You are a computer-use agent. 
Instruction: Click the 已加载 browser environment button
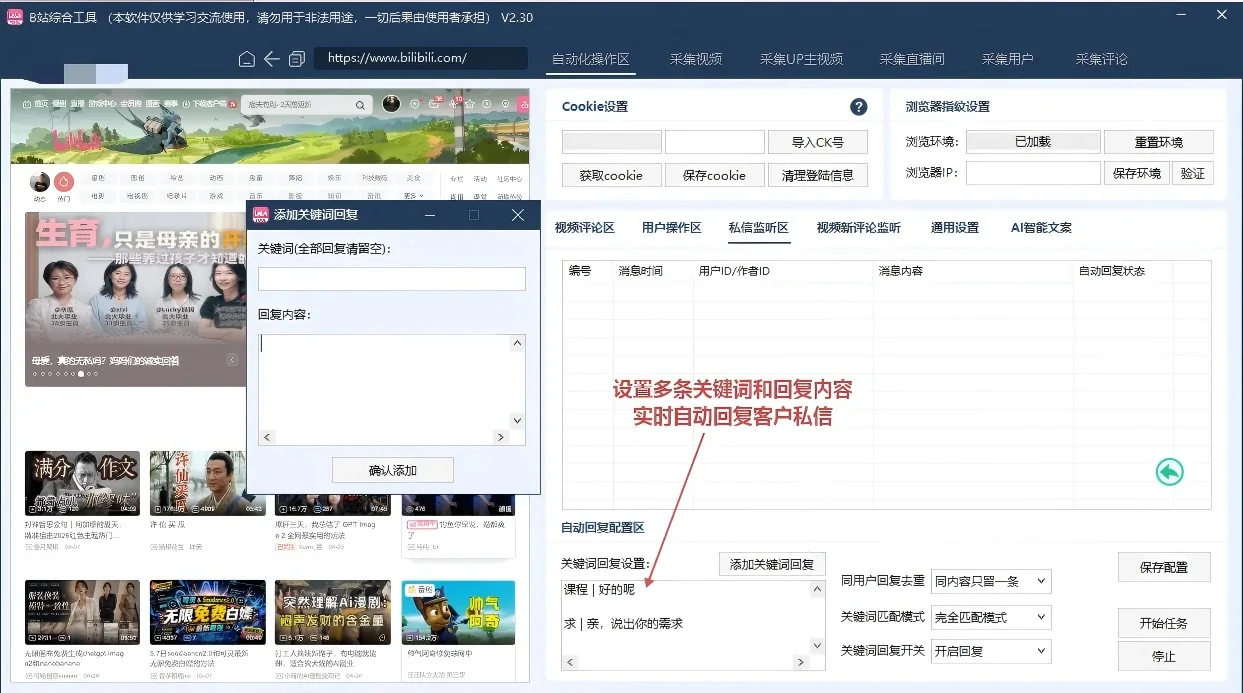coord(1033,142)
